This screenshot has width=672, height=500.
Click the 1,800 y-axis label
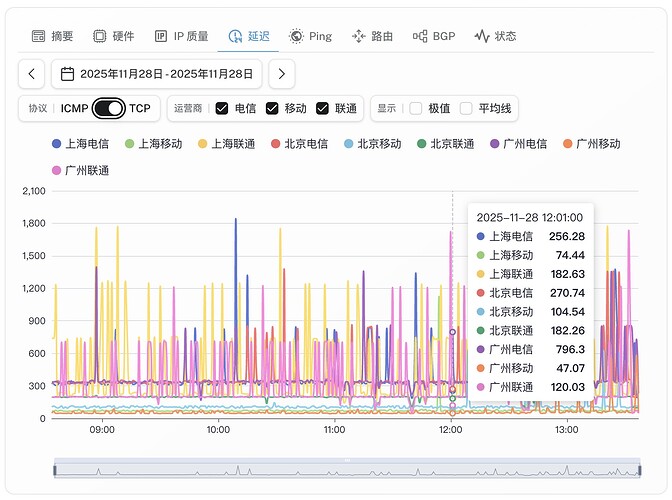pos(34,223)
